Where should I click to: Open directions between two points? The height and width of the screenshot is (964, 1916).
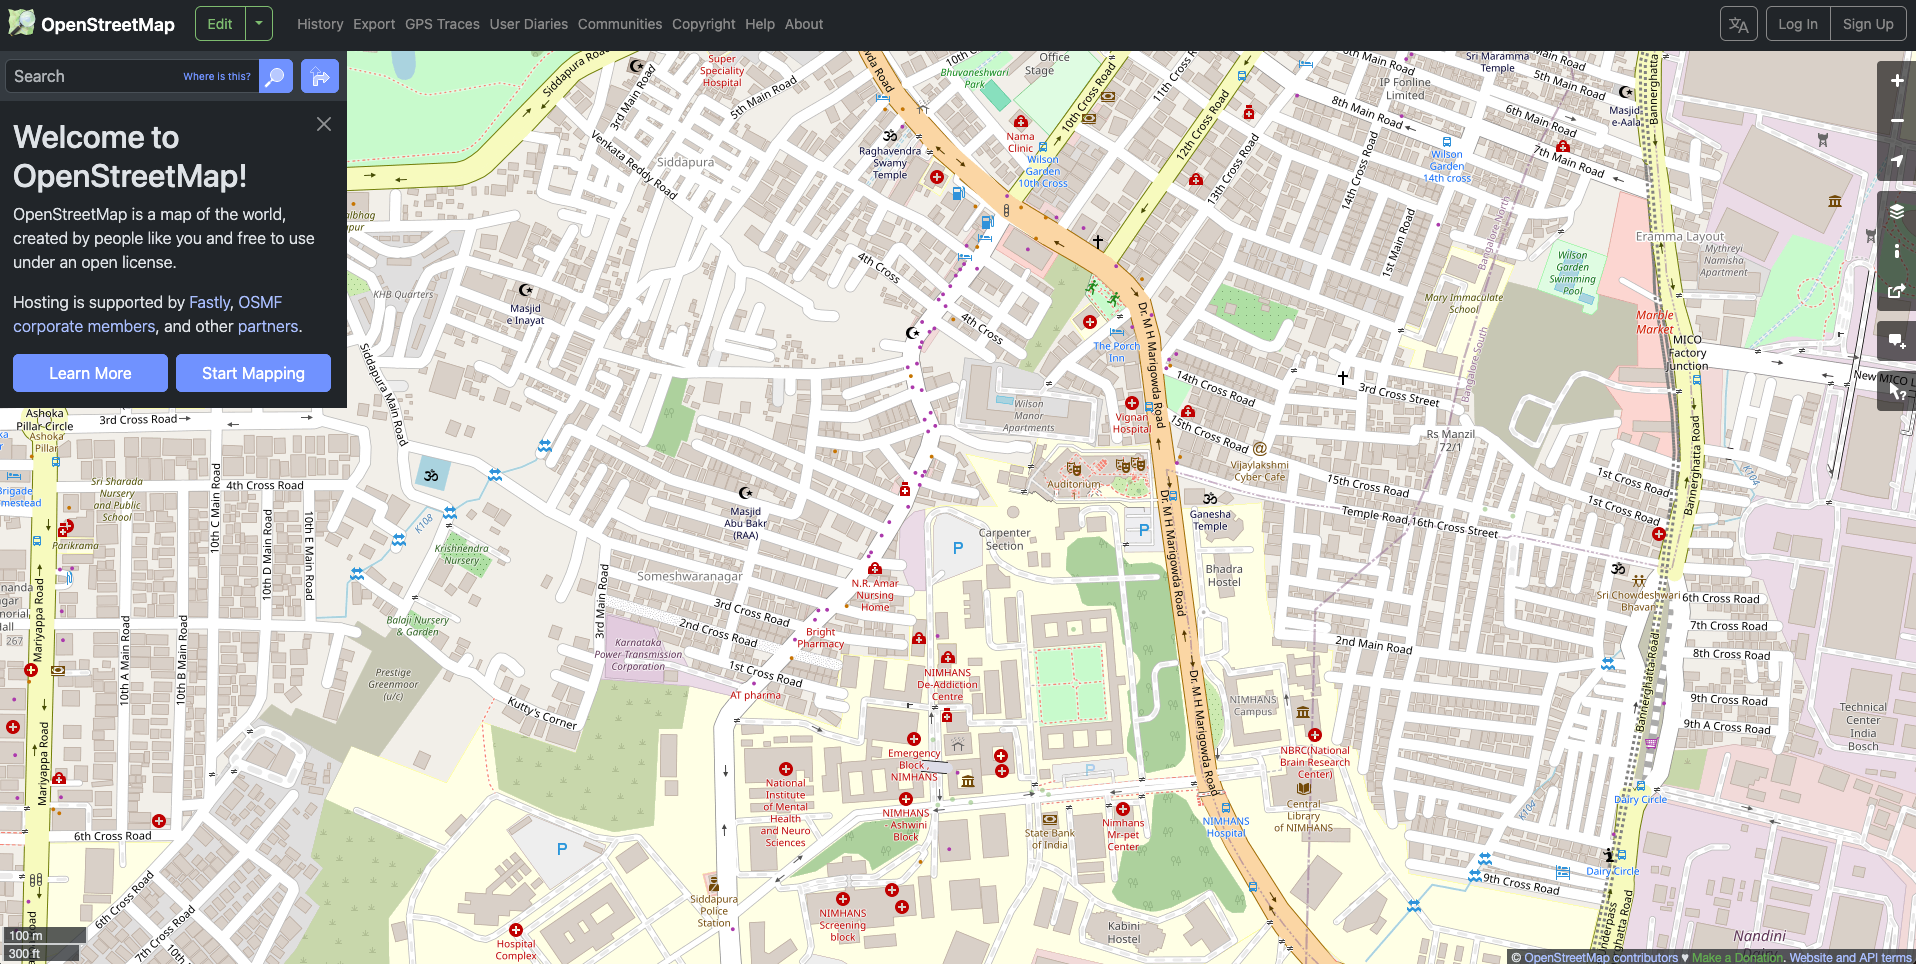pos(320,77)
